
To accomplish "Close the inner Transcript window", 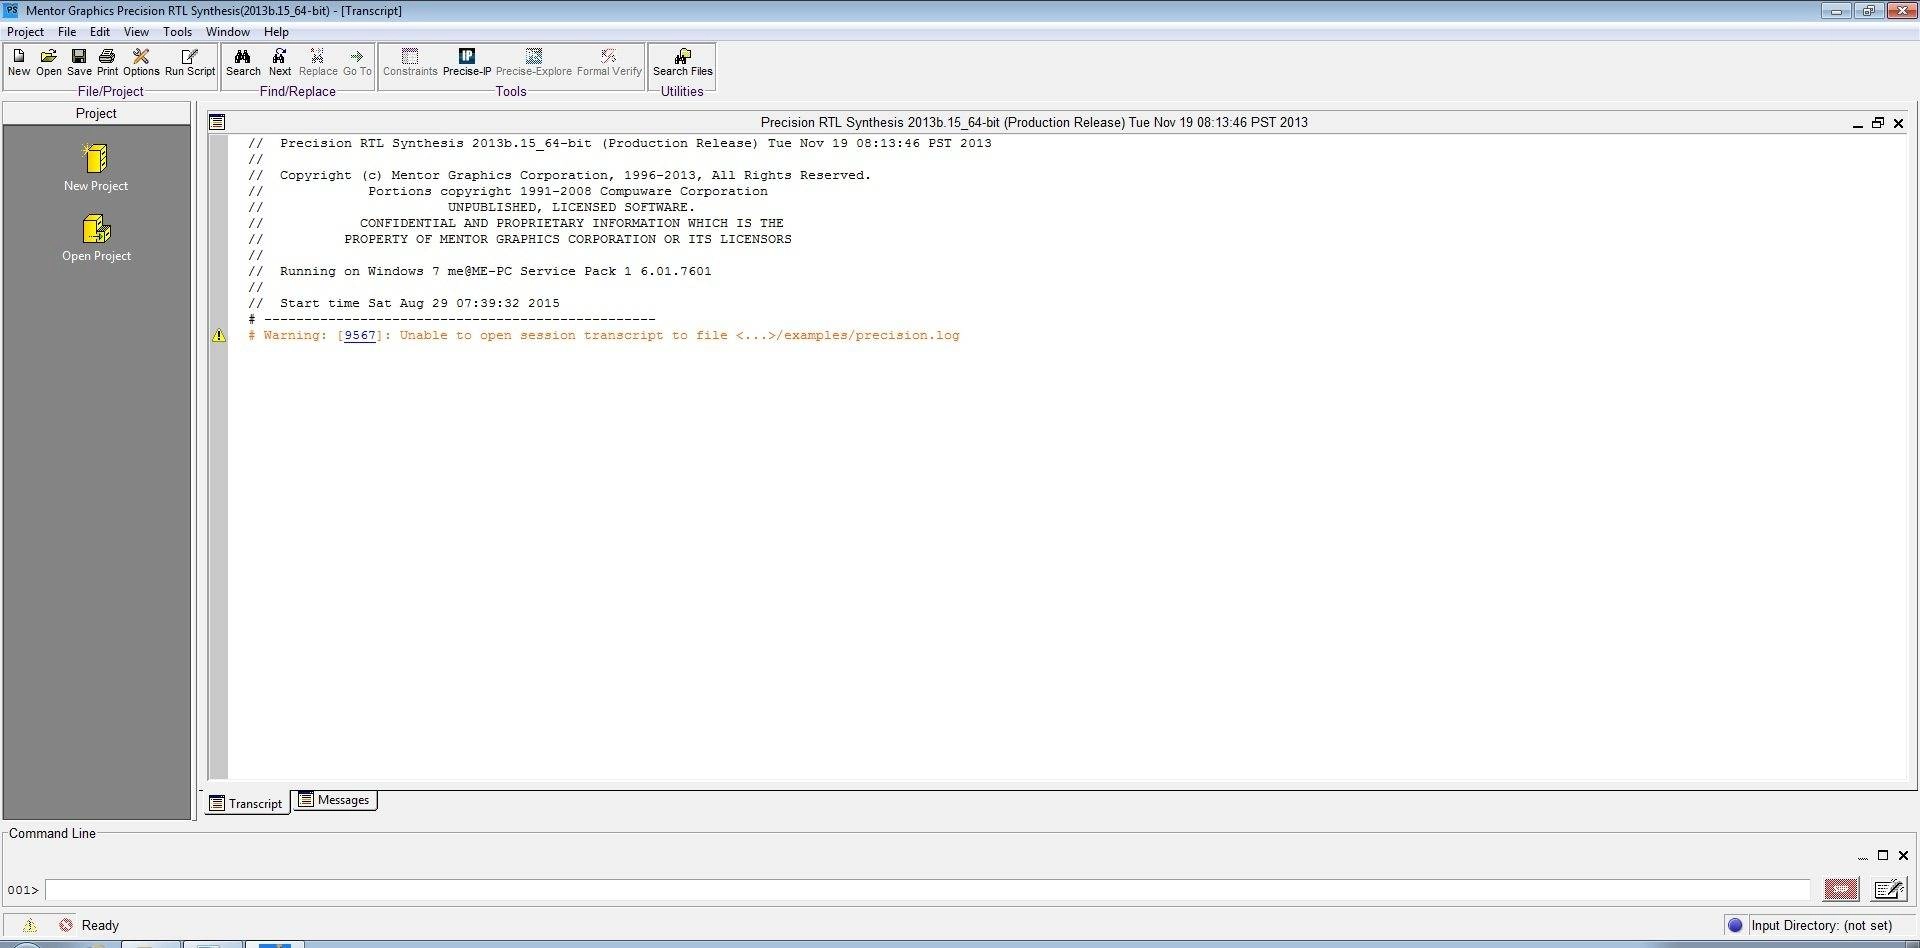I will 1898,123.
